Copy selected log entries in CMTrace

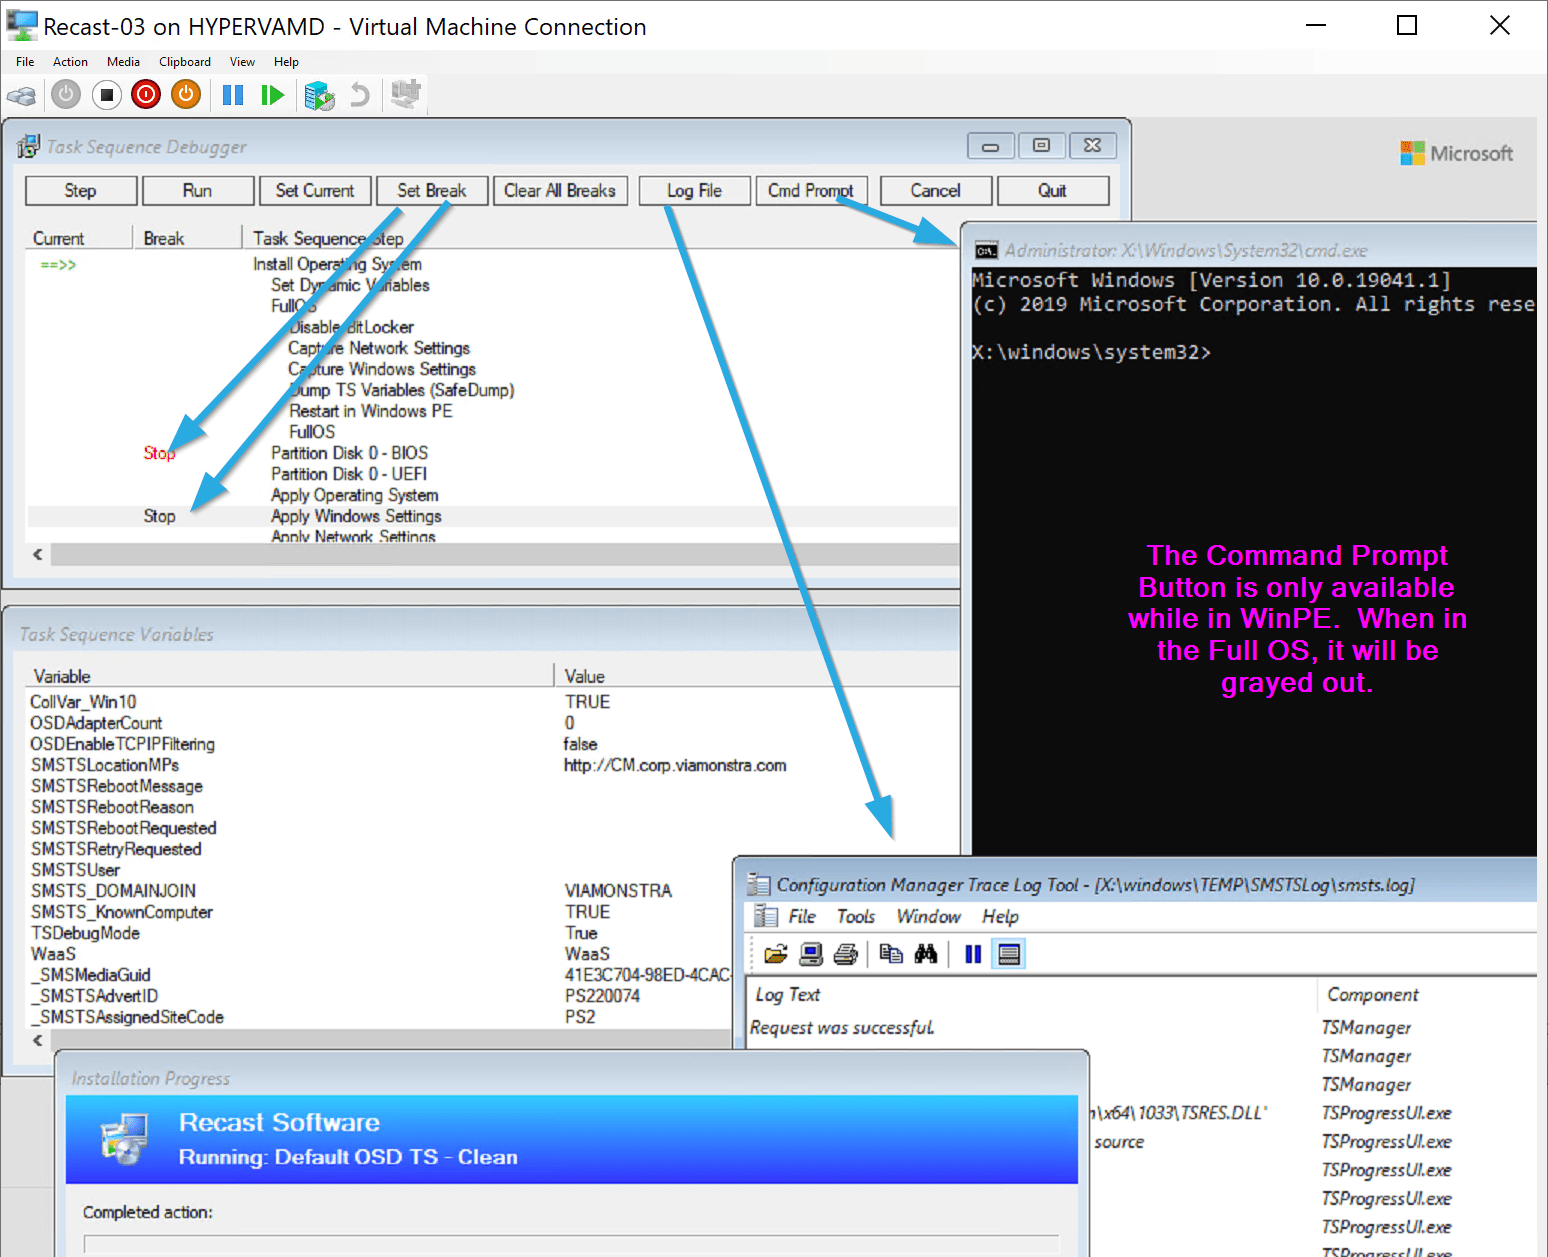[x=890, y=953]
